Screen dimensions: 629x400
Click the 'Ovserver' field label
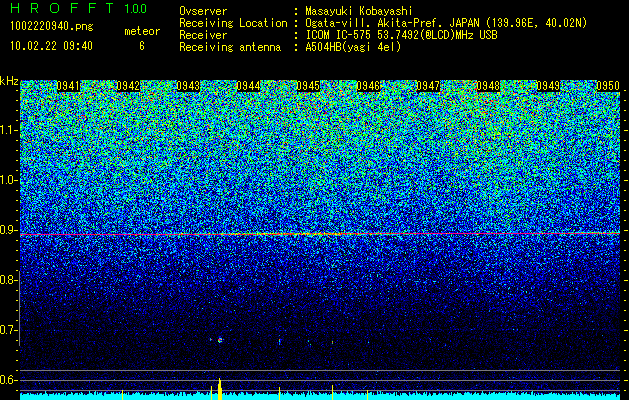[203, 11]
